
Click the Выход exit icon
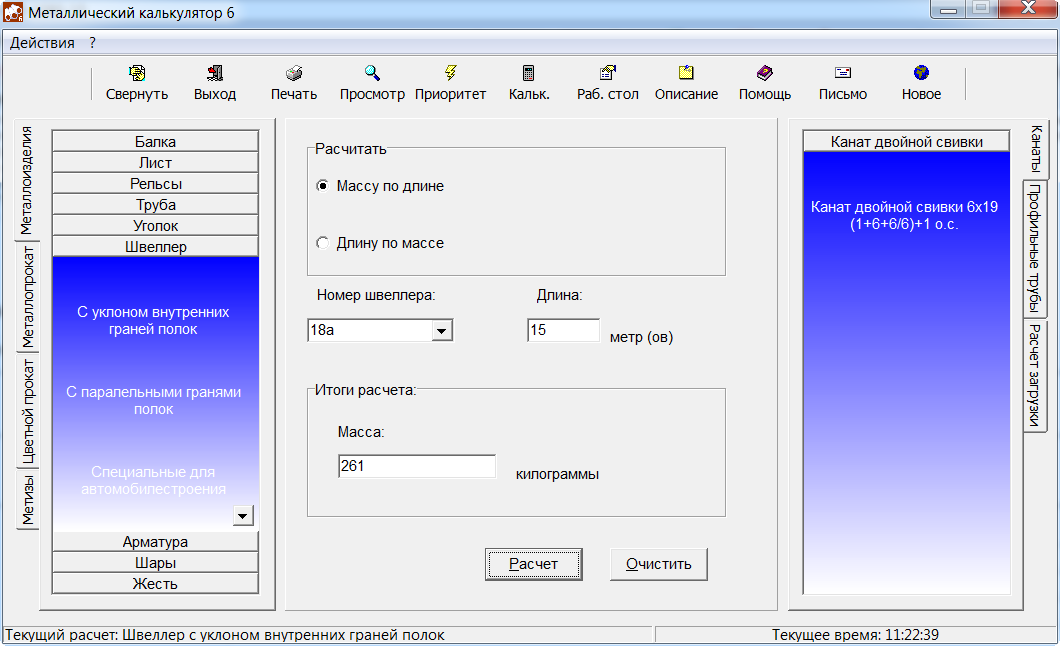click(215, 73)
